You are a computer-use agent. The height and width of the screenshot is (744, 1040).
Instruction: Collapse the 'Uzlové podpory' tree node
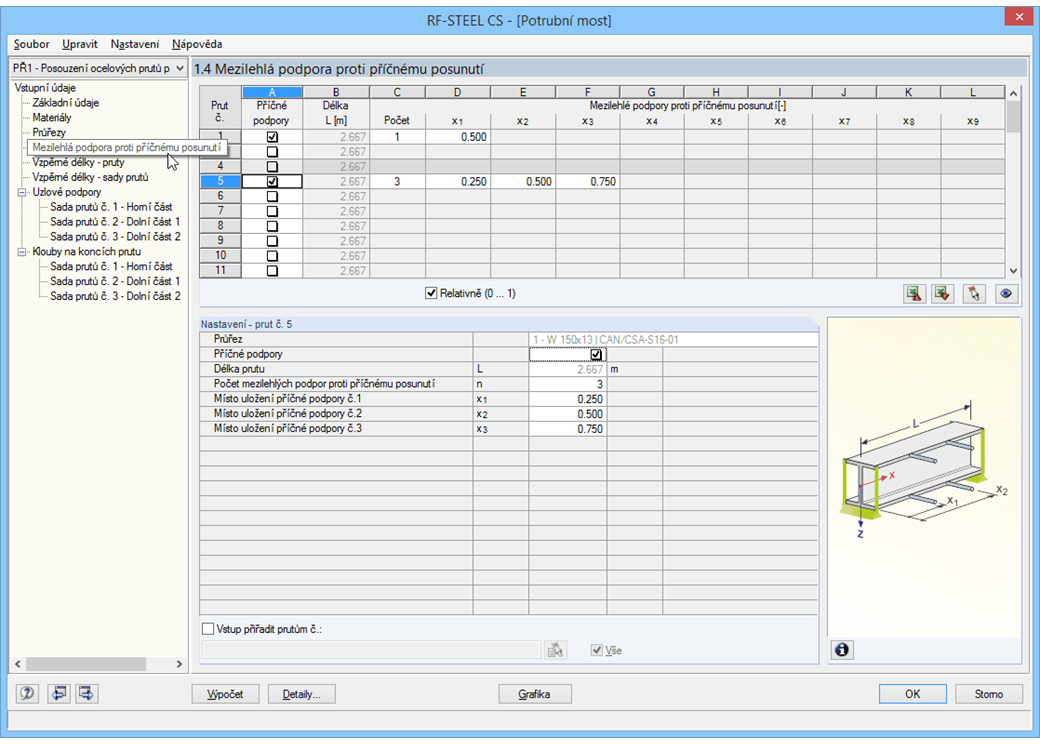22,192
